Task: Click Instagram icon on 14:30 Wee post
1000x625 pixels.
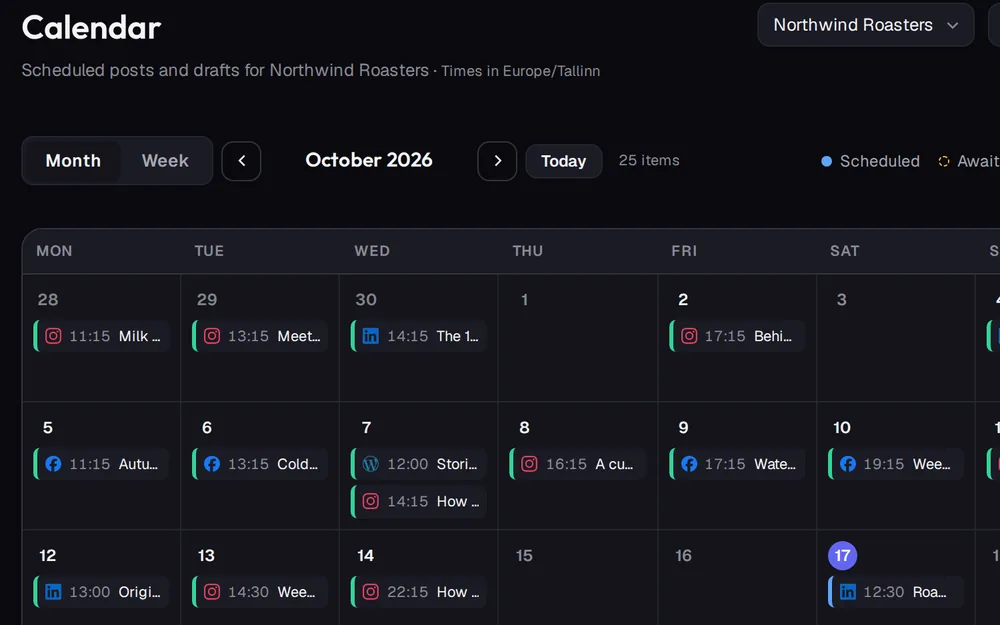Action: tap(212, 592)
